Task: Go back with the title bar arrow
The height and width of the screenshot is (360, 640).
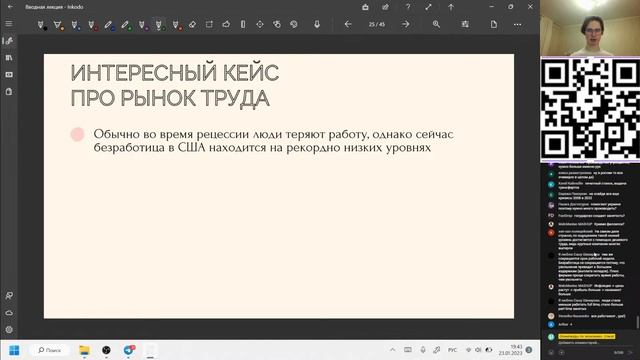Action: click(x=10, y=7)
